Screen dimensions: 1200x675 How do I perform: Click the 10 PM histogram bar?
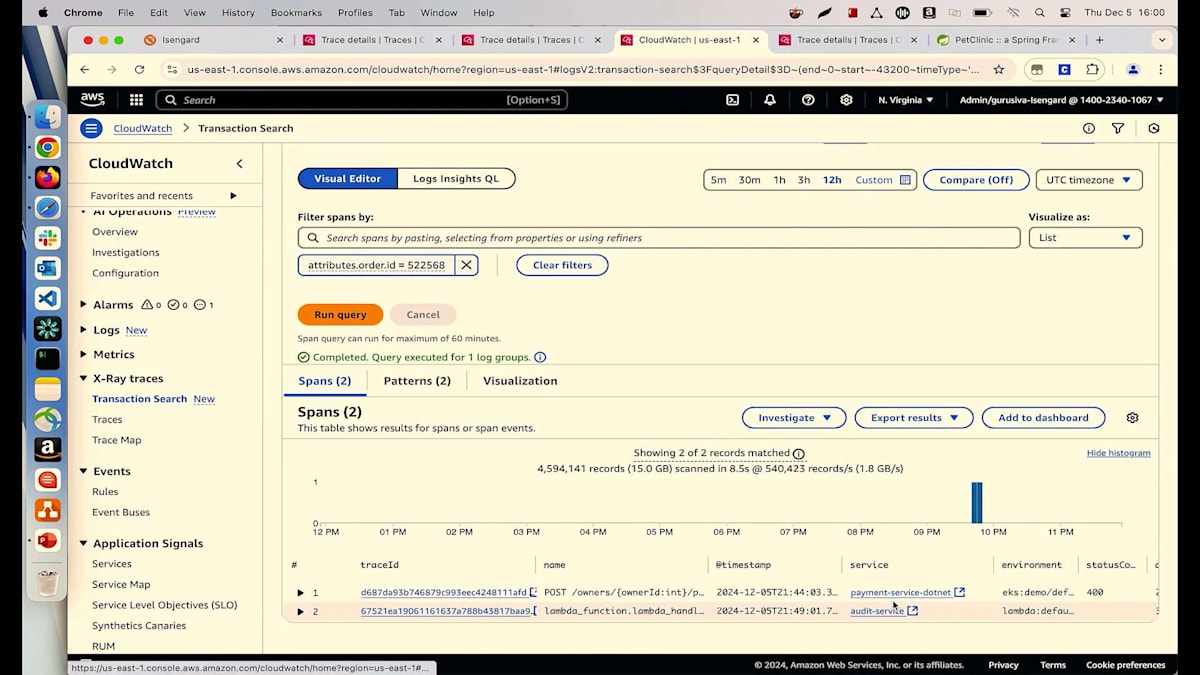pos(977,502)
